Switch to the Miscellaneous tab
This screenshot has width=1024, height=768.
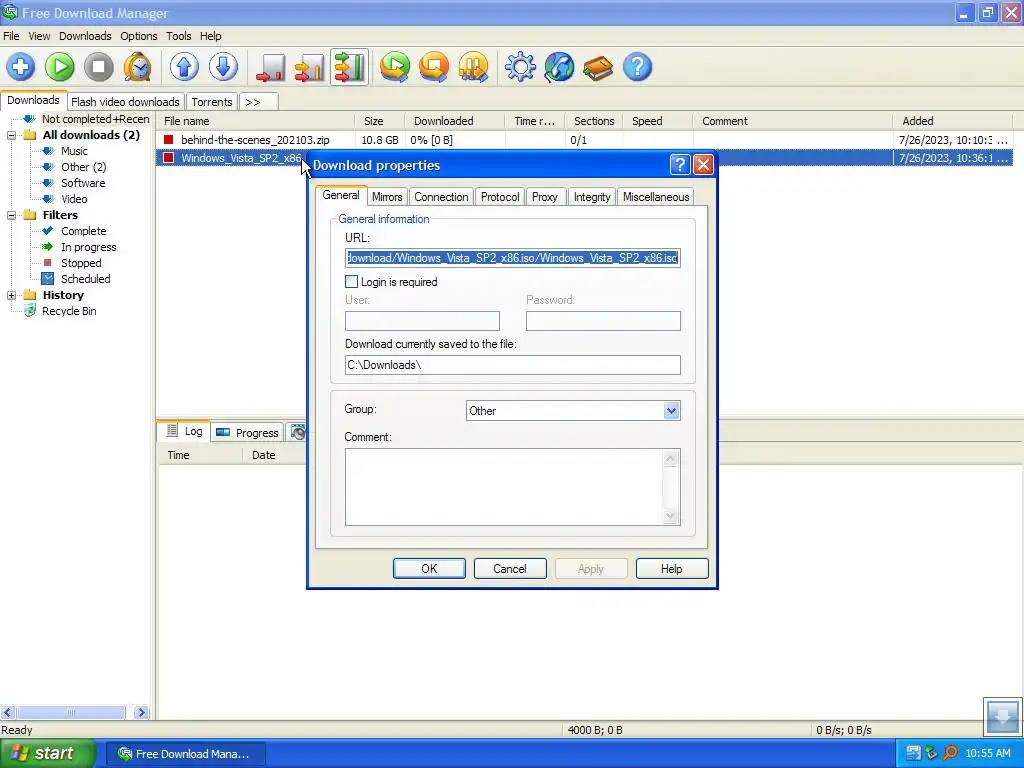coord(656,197)
